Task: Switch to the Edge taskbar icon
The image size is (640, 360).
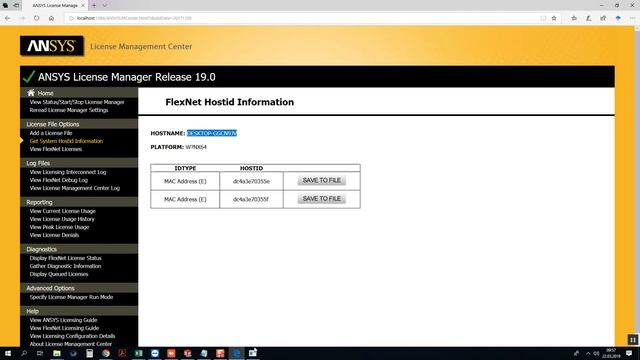Action: pyautogui.click(x=236, y=353)
